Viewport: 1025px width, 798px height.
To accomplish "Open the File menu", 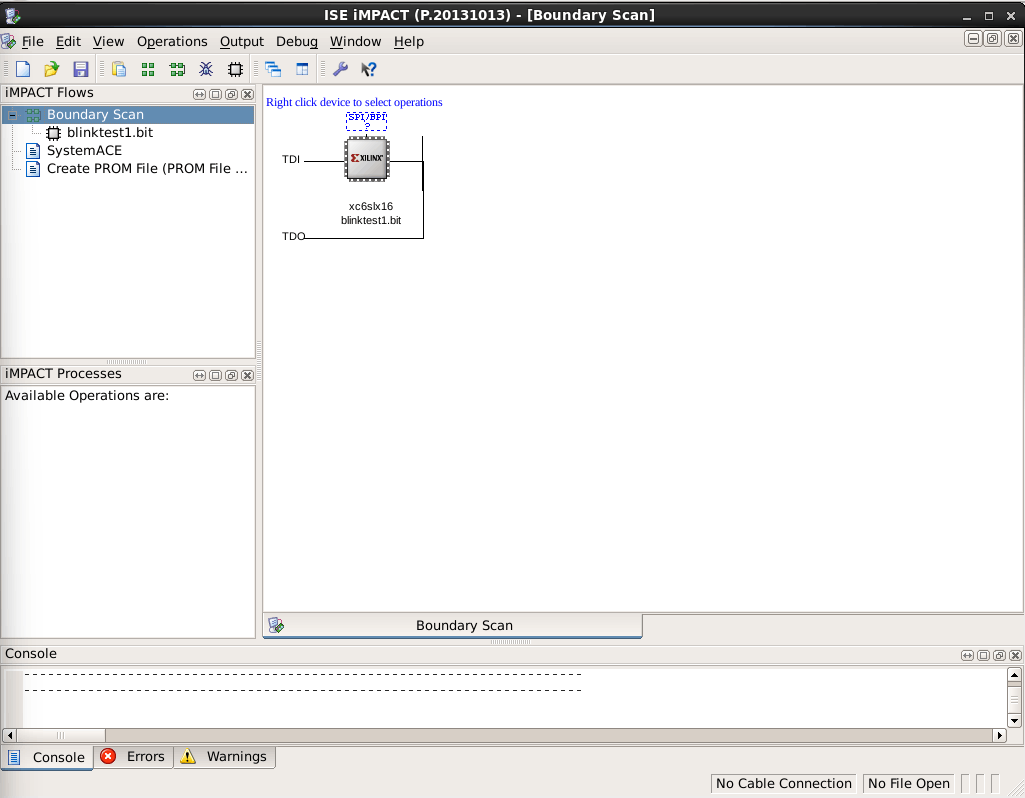I will click(32, 41).
